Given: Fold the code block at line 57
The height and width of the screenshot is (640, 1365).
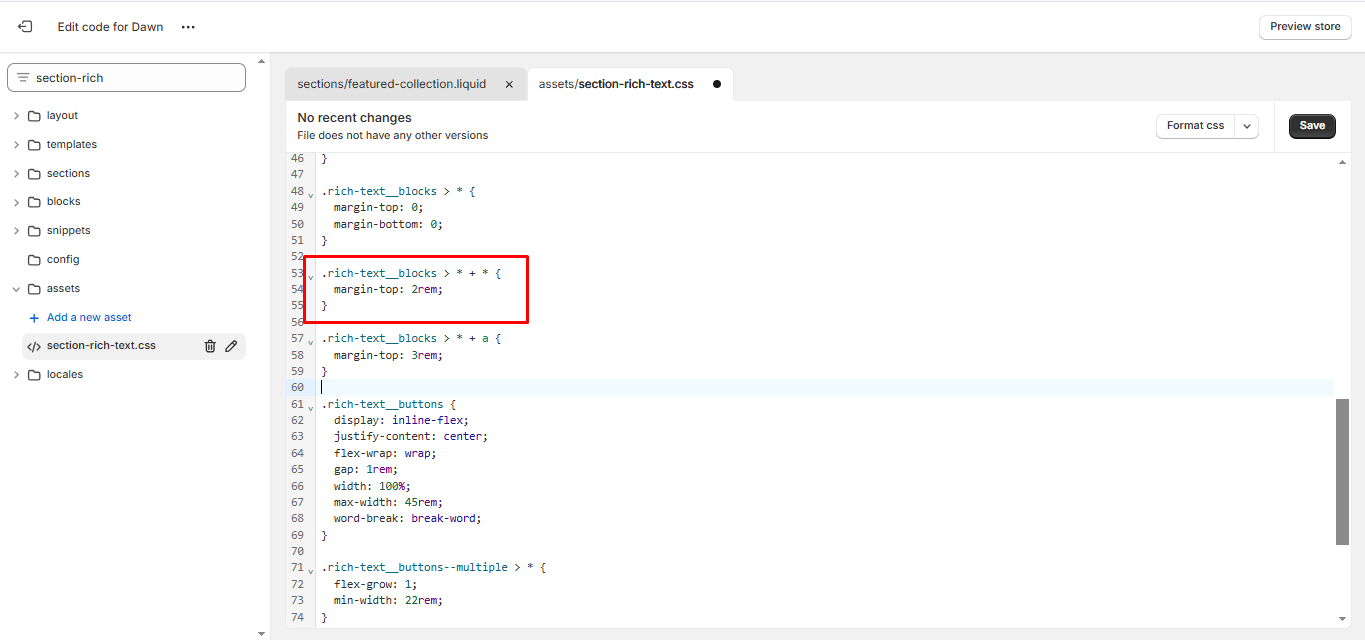Looking at the screenshot, I should tap(311, 341).
